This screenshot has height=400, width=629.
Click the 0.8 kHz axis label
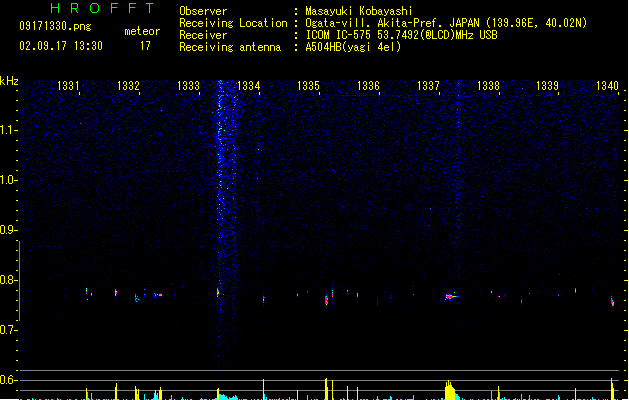pyautogui.click(x=8, y=280)
